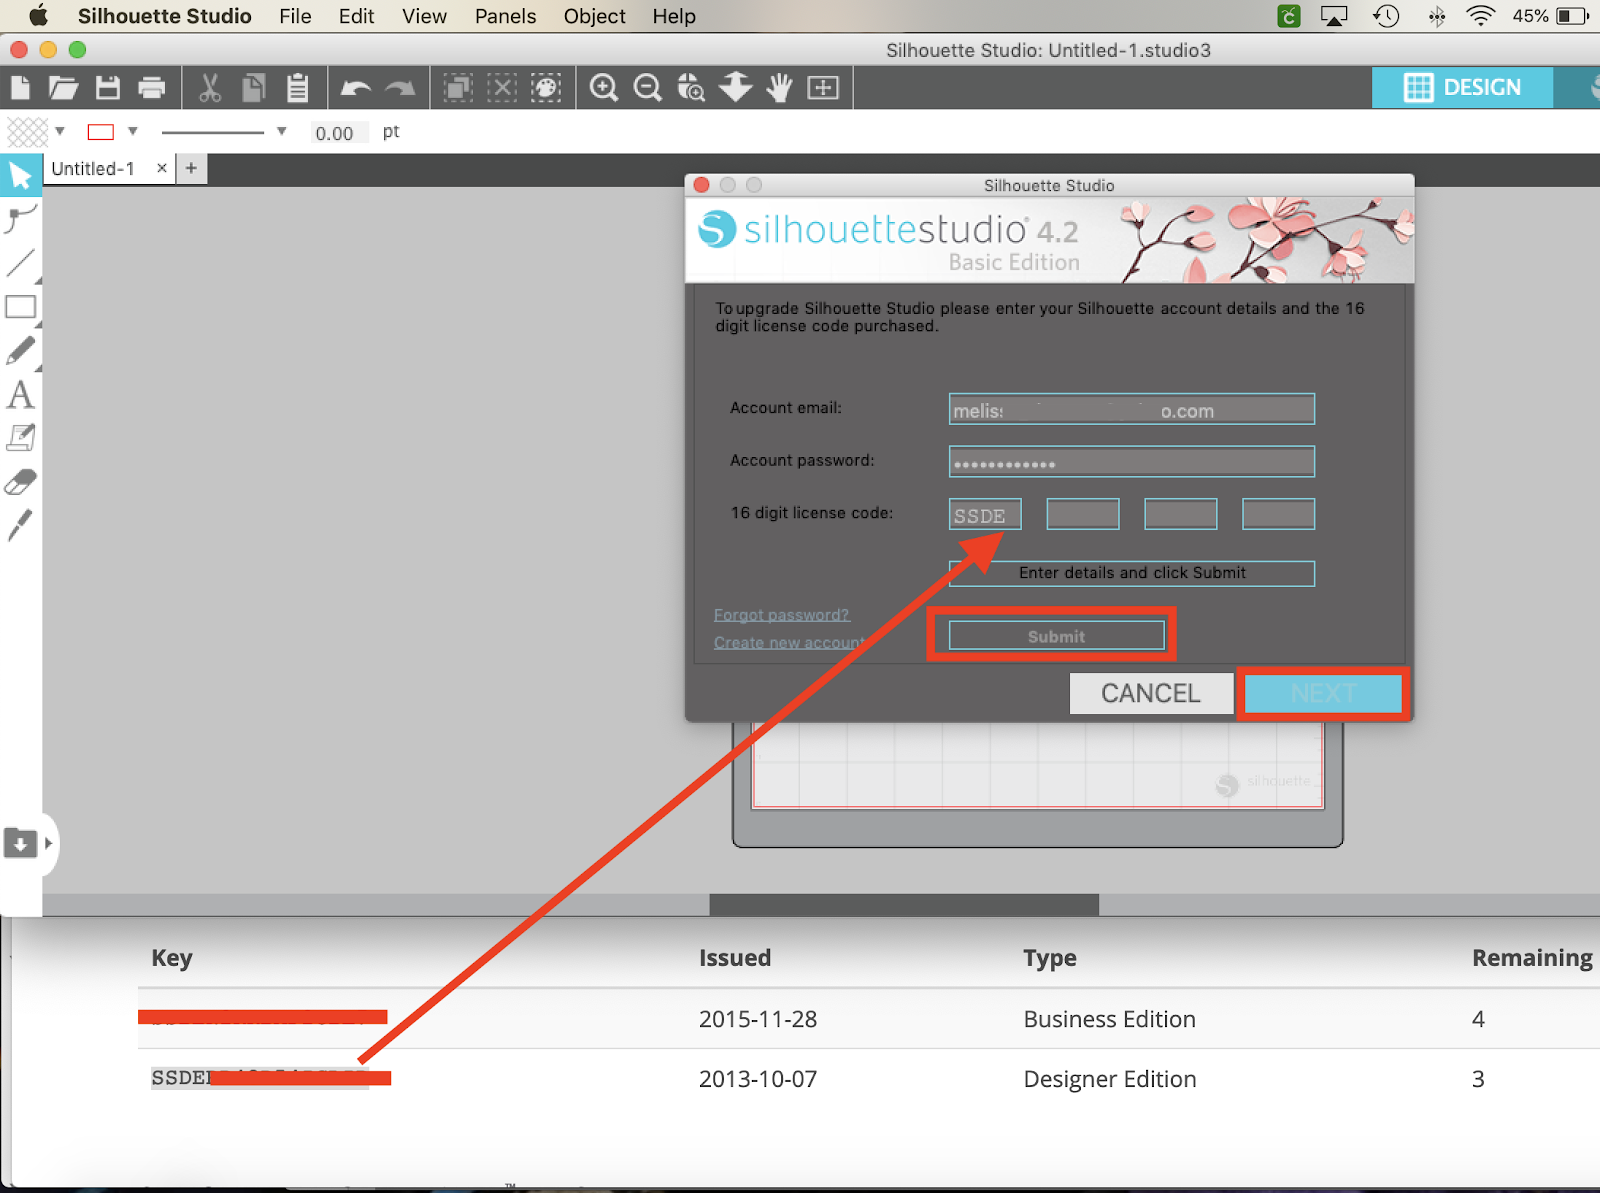
Task: Open the Wi-Fi status icon
Action: coord(1480,16)
